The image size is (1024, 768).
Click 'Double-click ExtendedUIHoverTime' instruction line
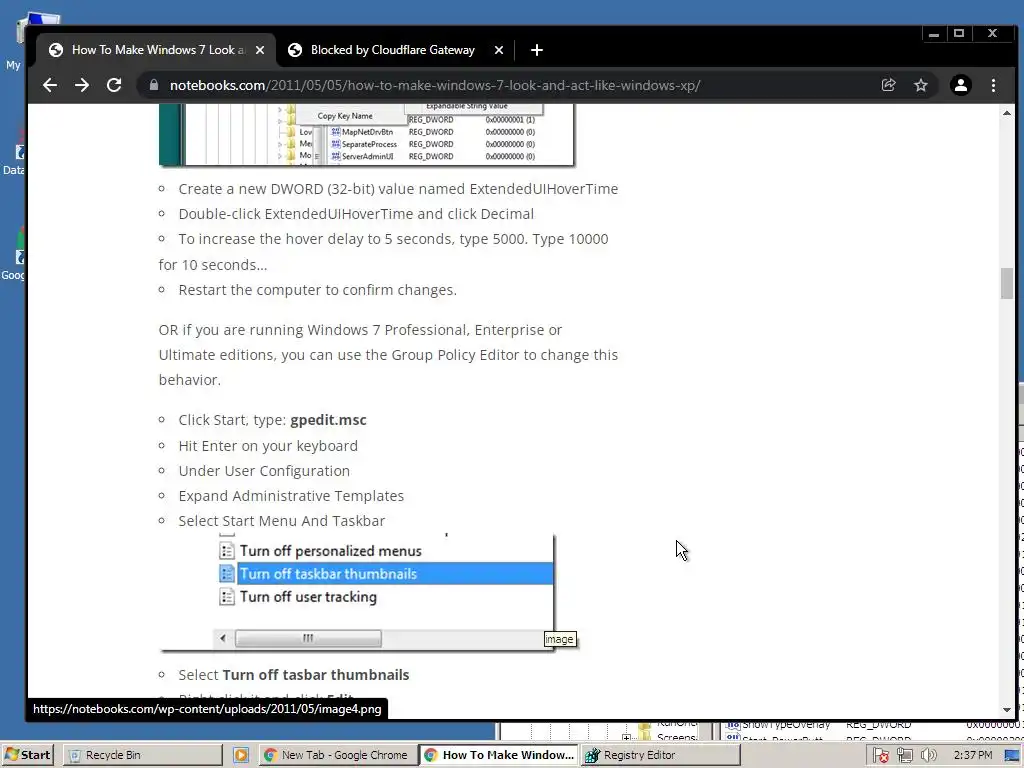tap(356, 214)
